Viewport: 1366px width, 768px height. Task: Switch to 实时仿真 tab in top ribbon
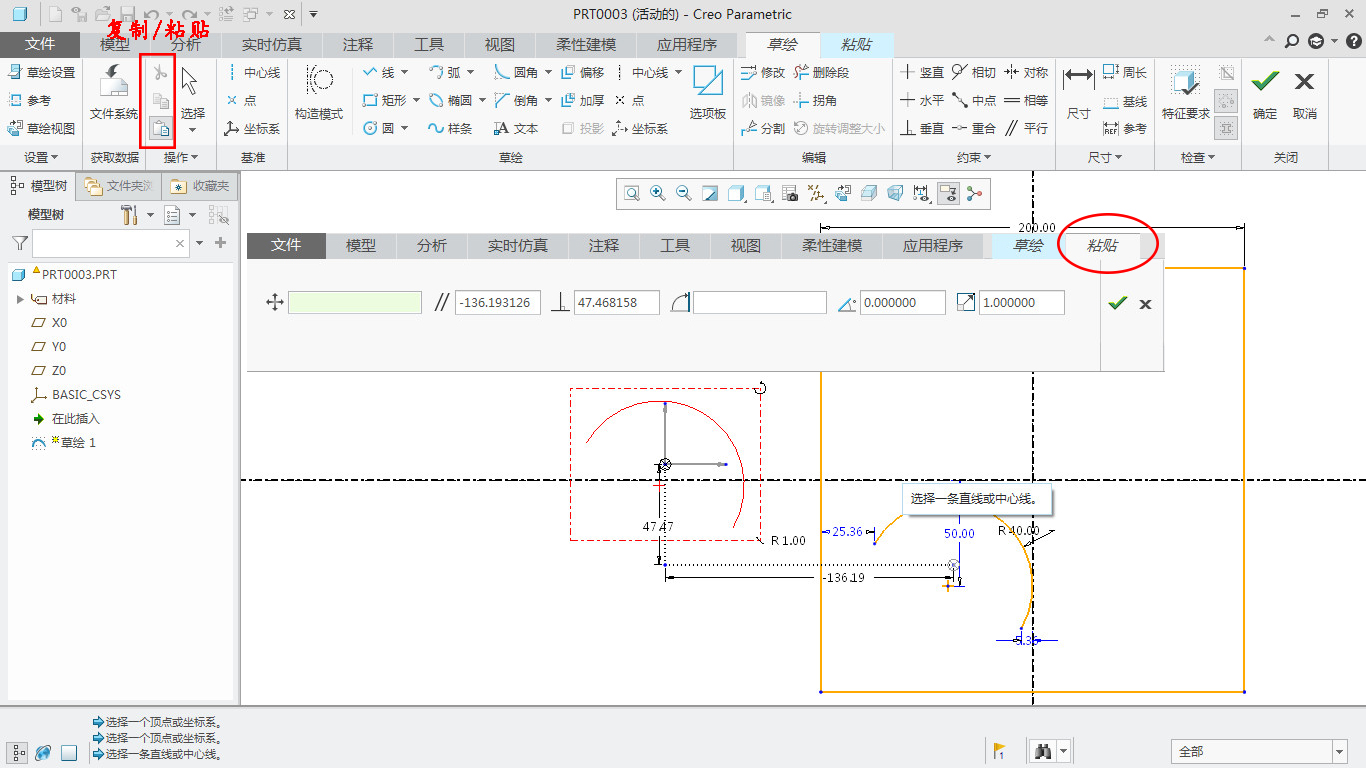point(272,45)
